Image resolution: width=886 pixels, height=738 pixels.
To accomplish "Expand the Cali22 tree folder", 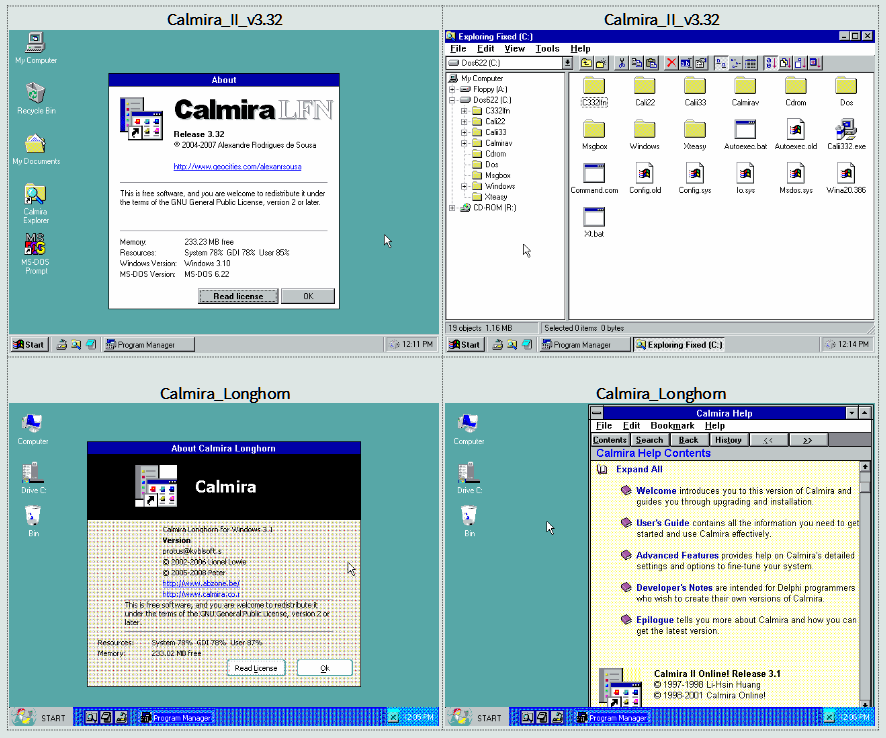I will click(x=464, y=121).
